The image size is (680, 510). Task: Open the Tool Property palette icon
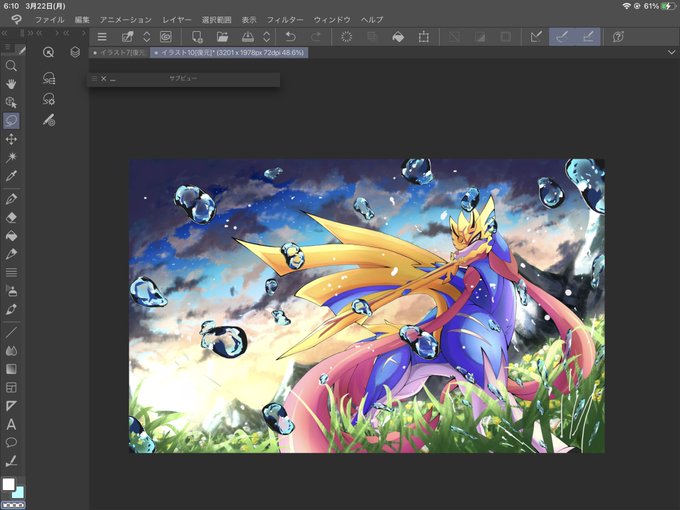pyautogui.click(x=49, y=99)
